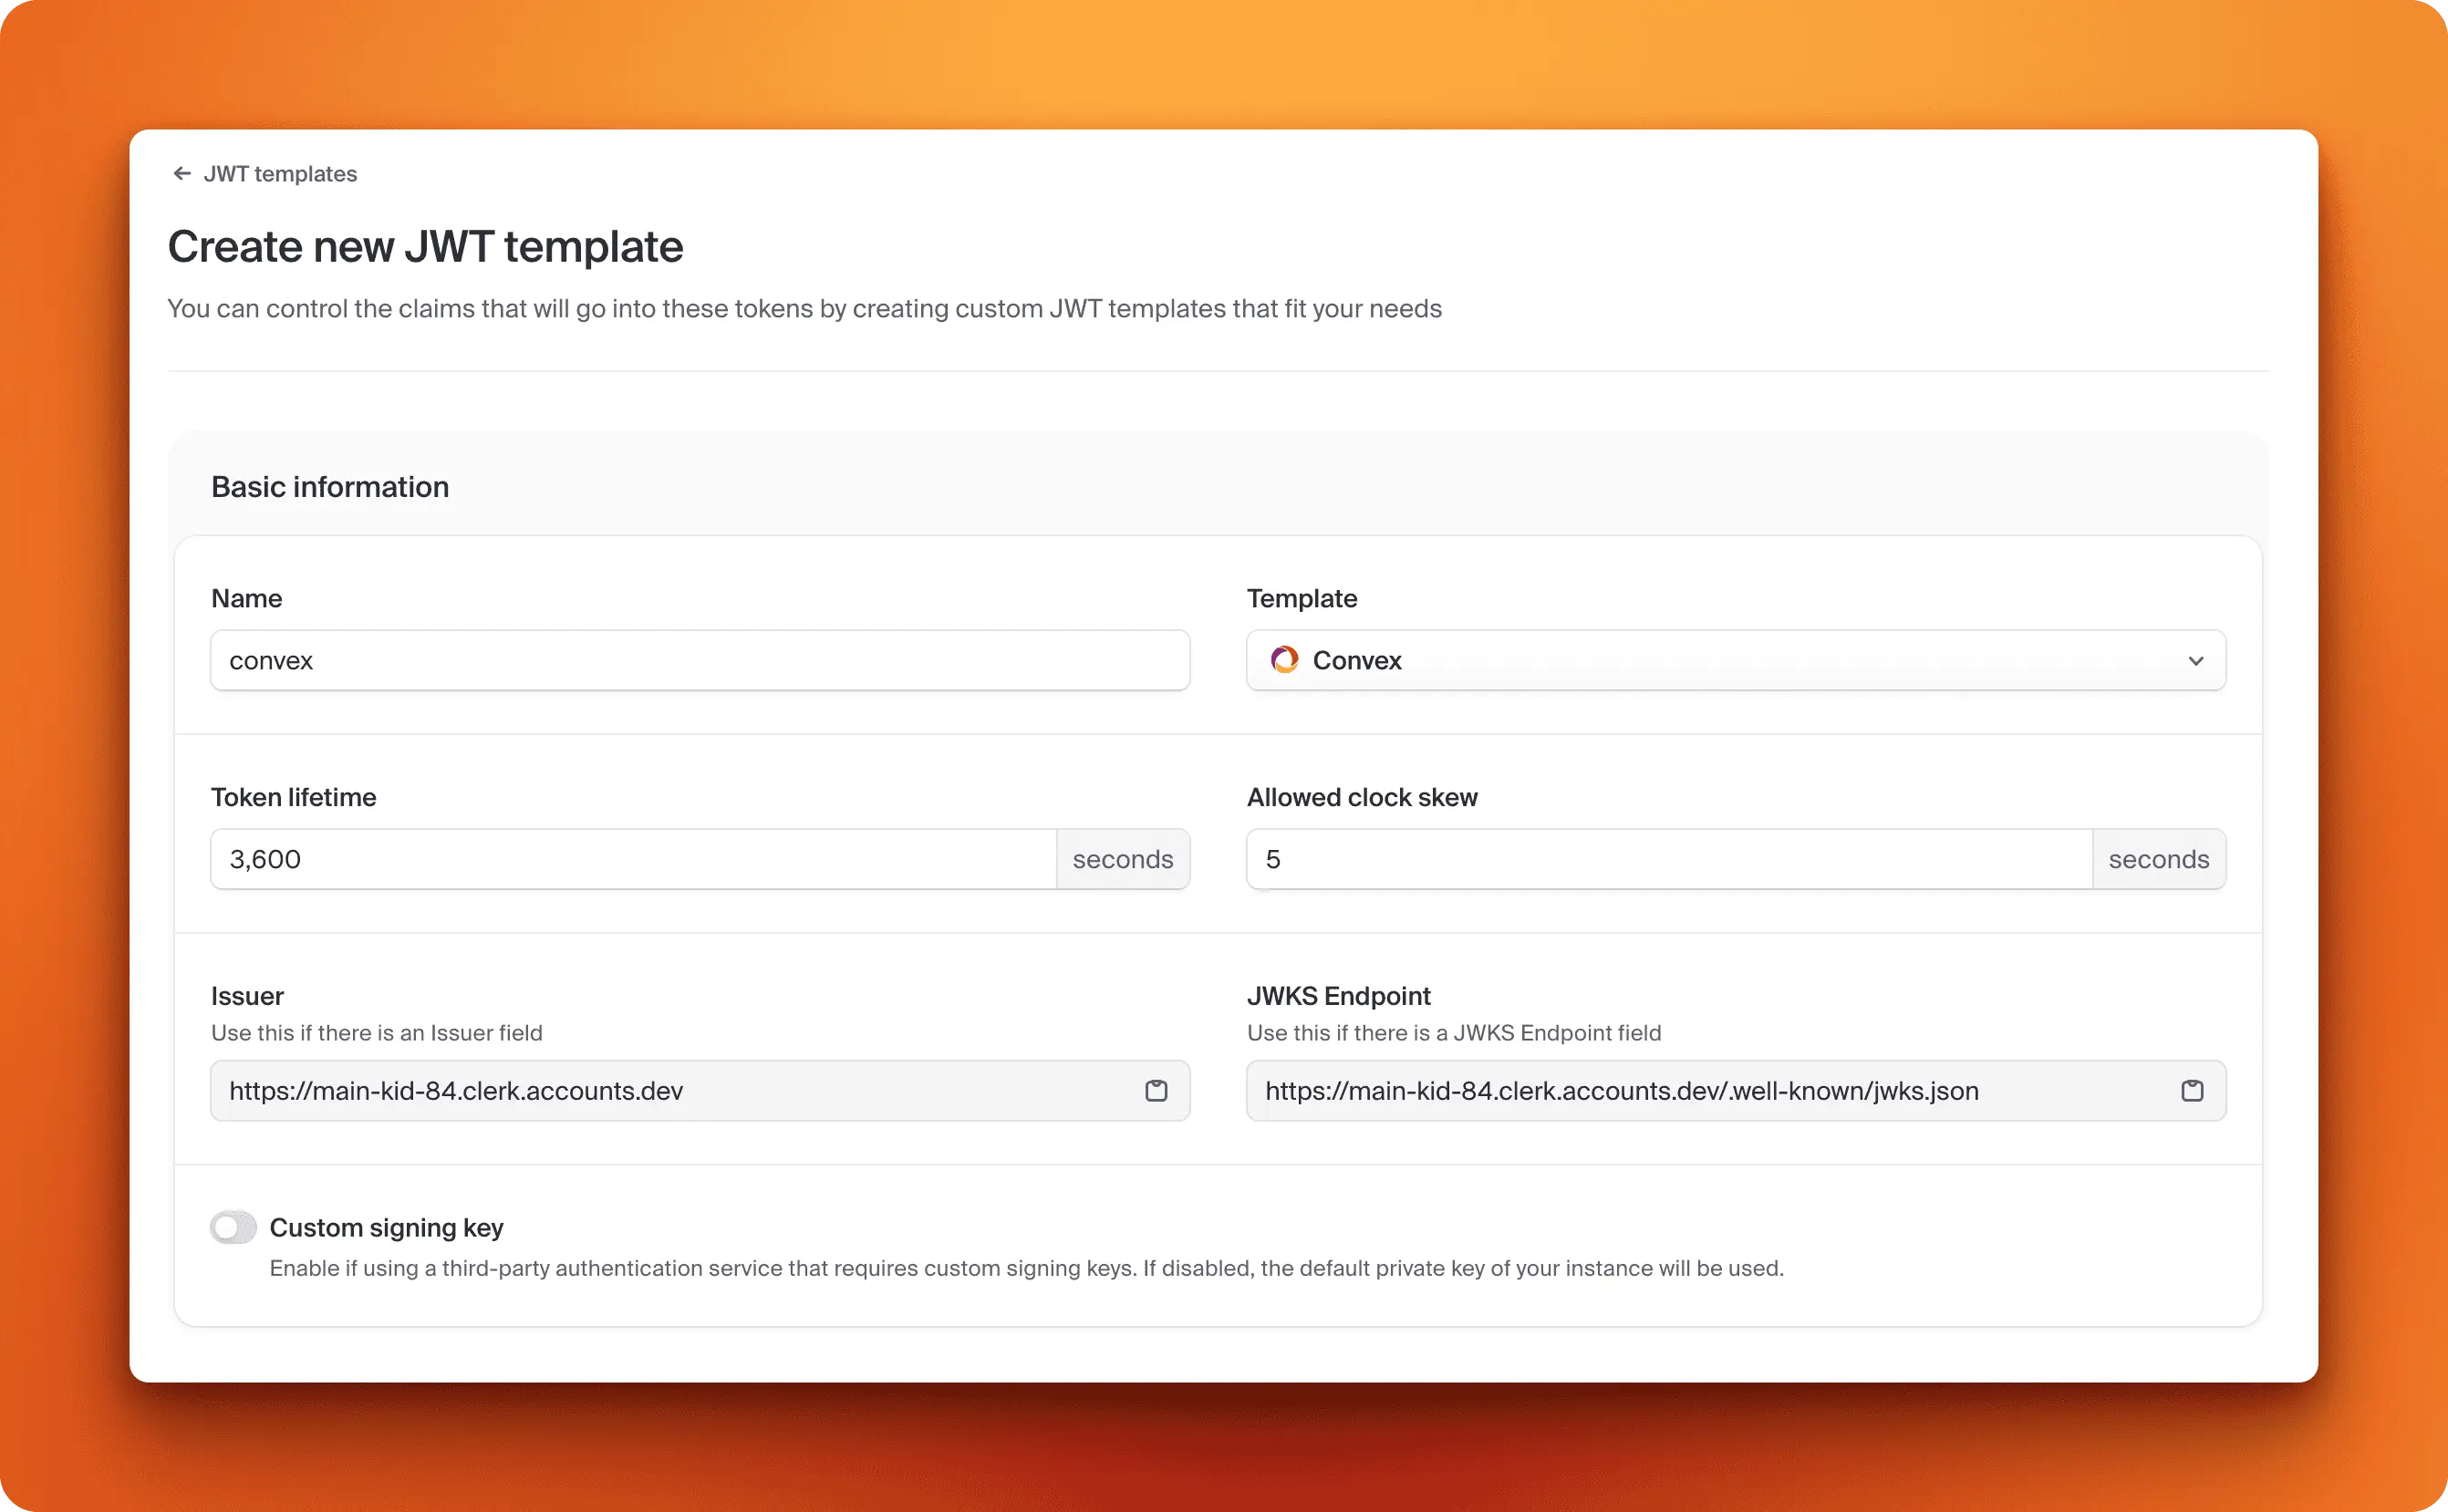This screenshot has width=2448, height=1512.
Task: Select the Name field containing convex
Action: click(699, 660)
